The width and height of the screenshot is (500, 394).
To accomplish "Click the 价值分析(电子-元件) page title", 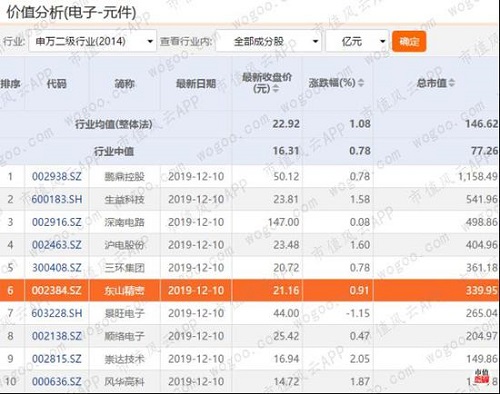I will click(71, 13).
